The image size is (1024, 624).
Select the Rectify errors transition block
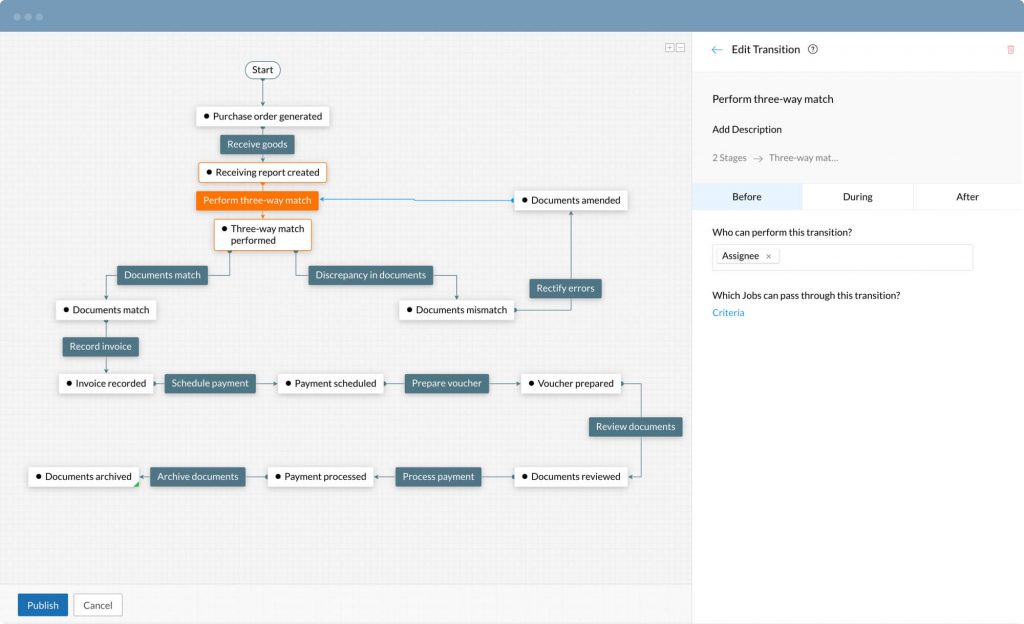coord(566,288)
